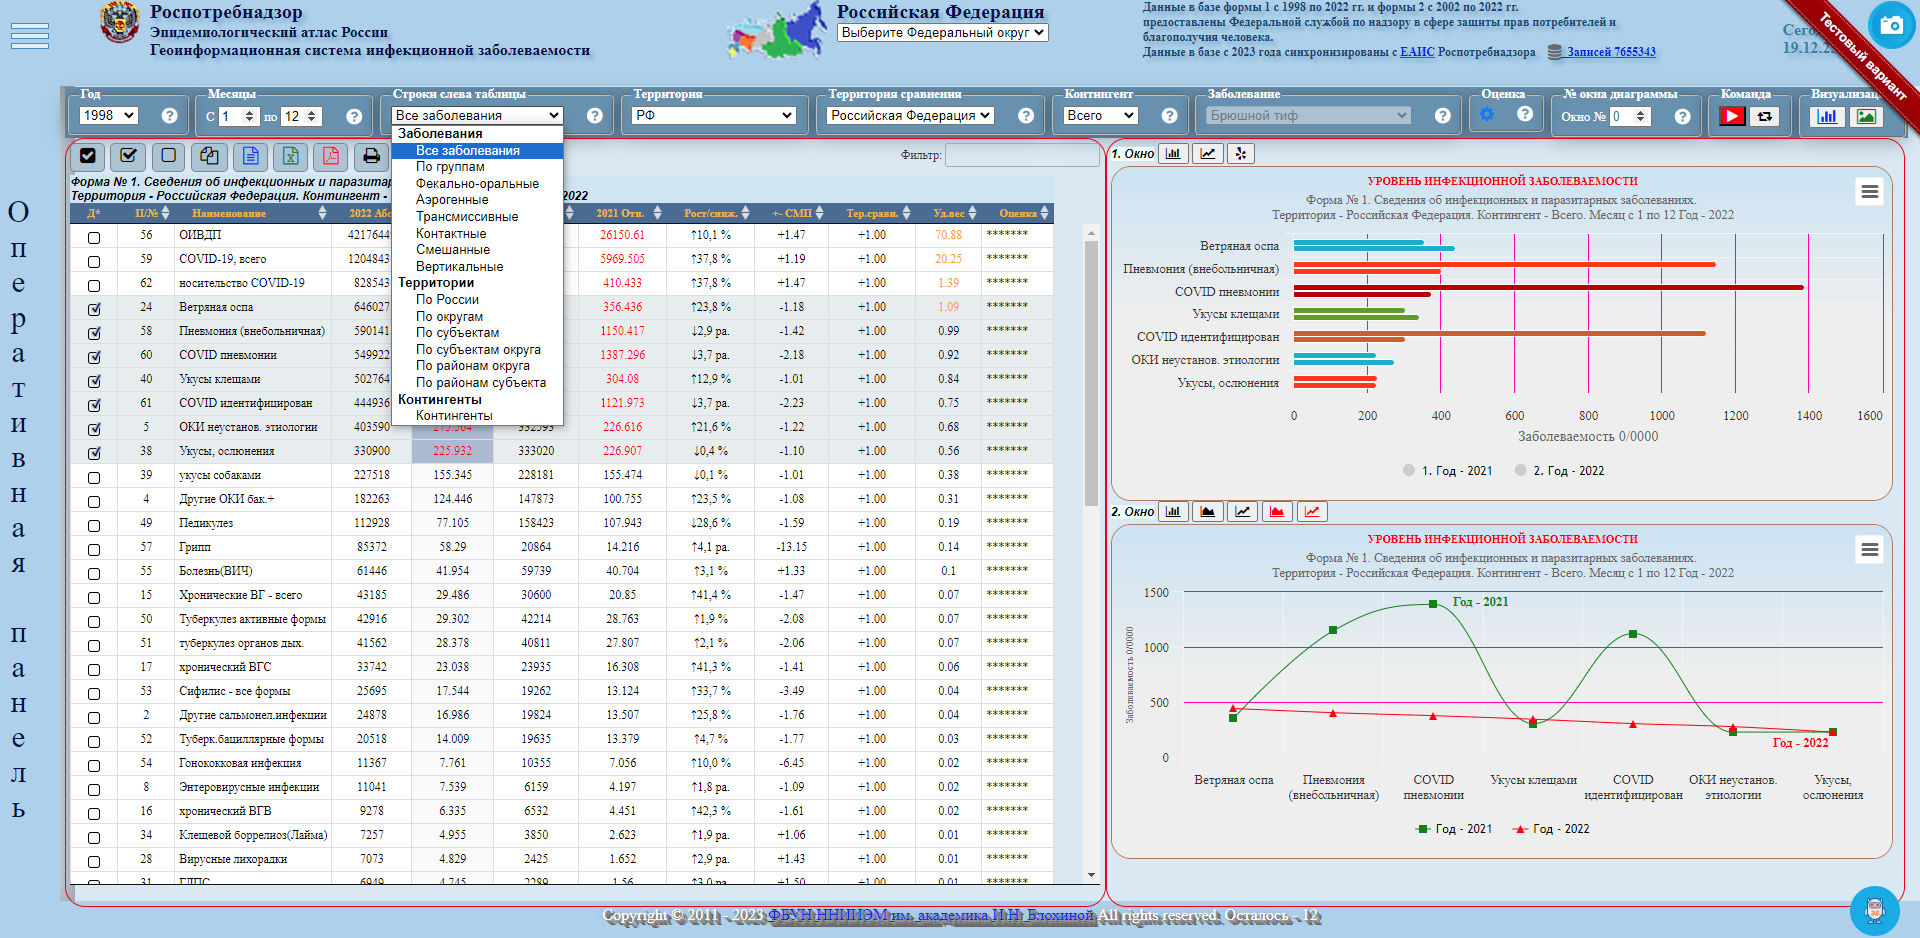Tick the Грипп row checkbox

(94, 550)
